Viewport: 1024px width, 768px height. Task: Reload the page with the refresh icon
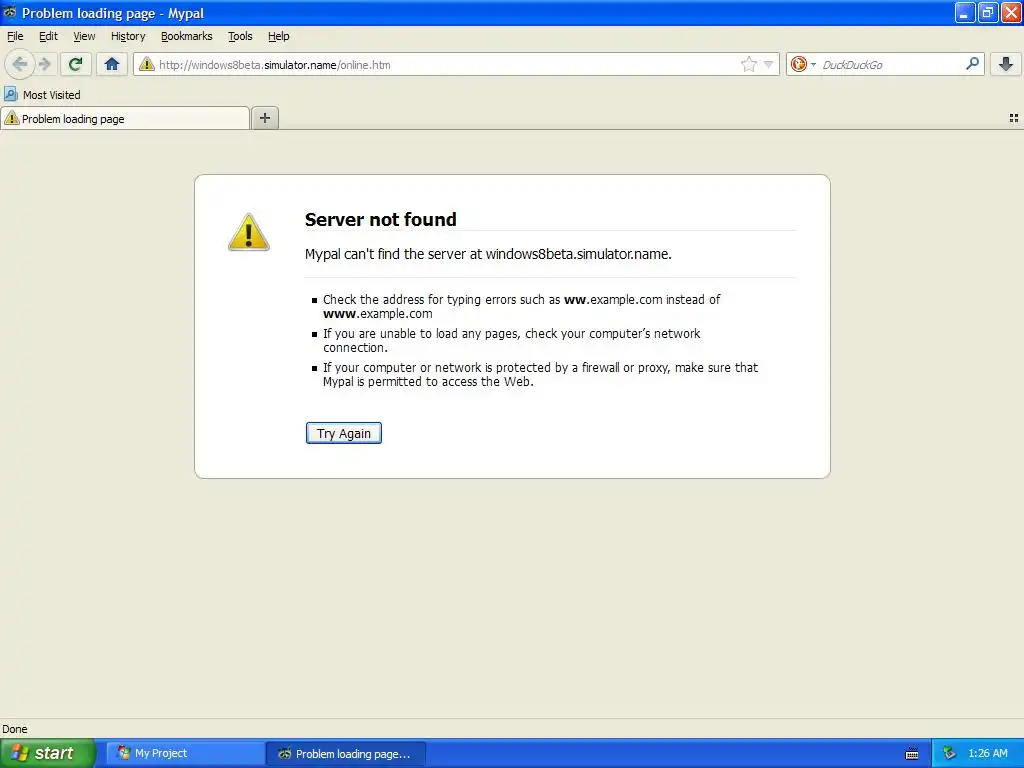(76, 64)
